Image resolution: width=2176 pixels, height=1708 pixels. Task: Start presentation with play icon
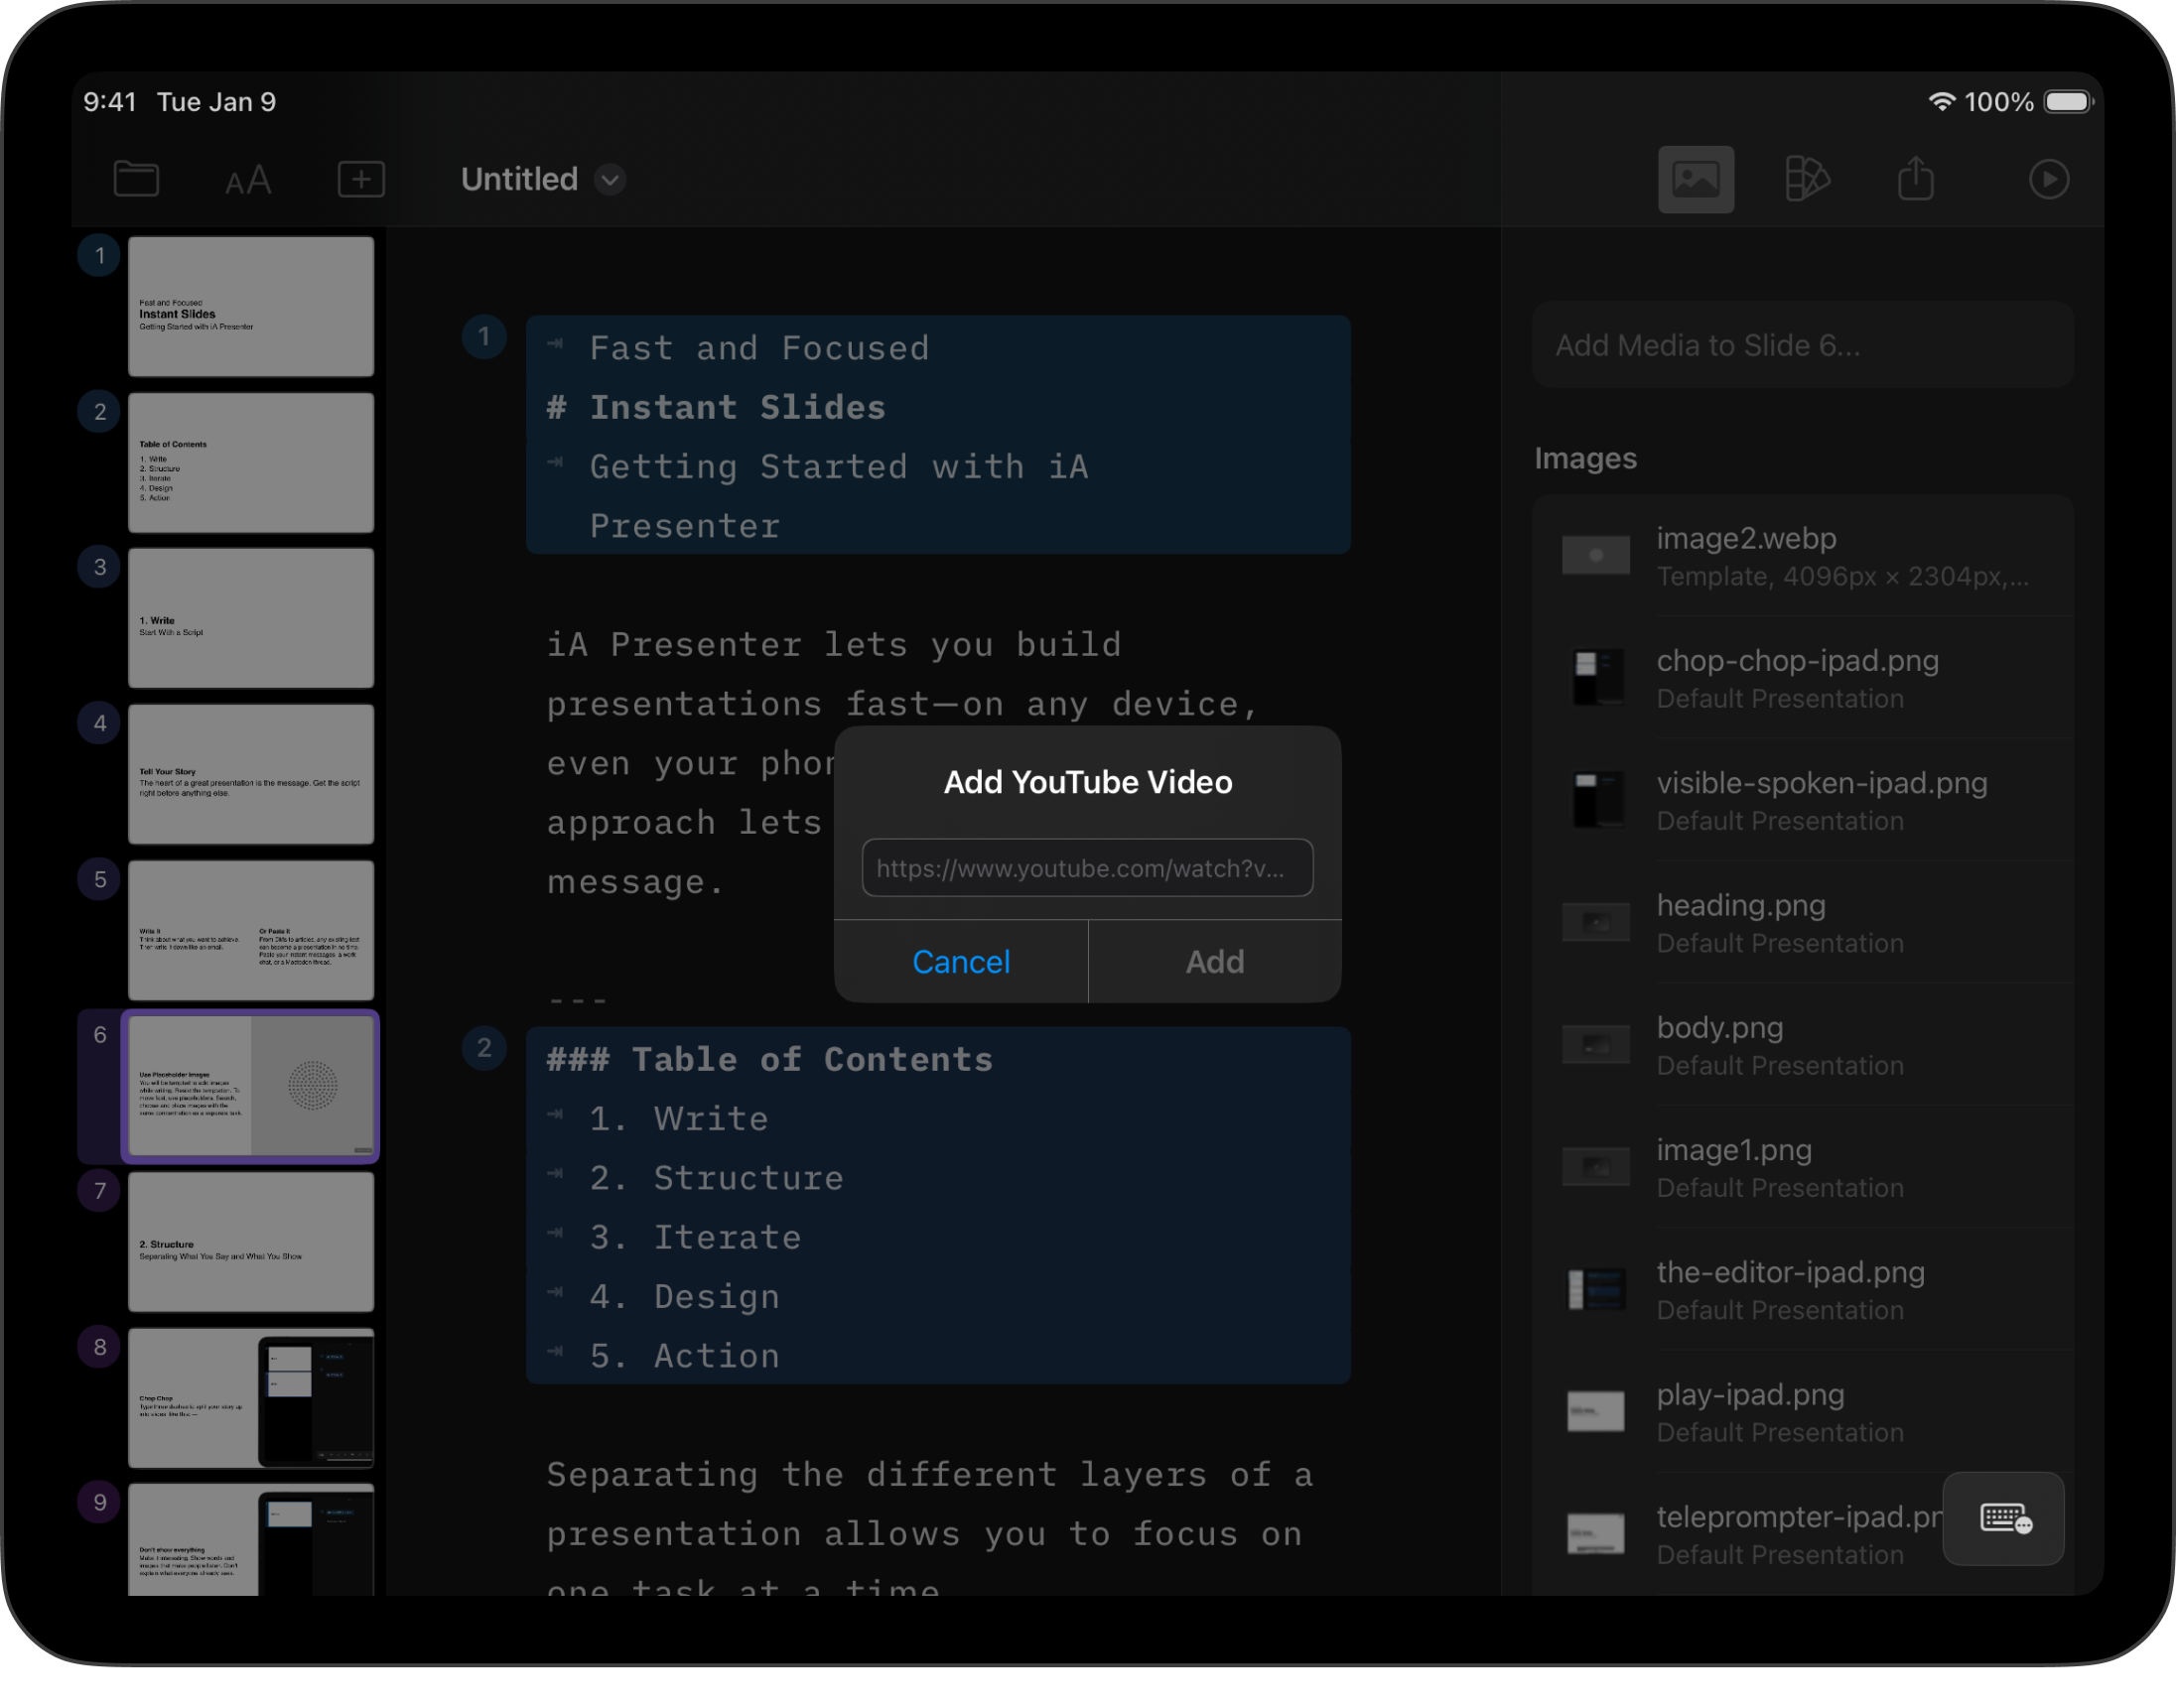pyautogui.click(x=2047, y=179)
